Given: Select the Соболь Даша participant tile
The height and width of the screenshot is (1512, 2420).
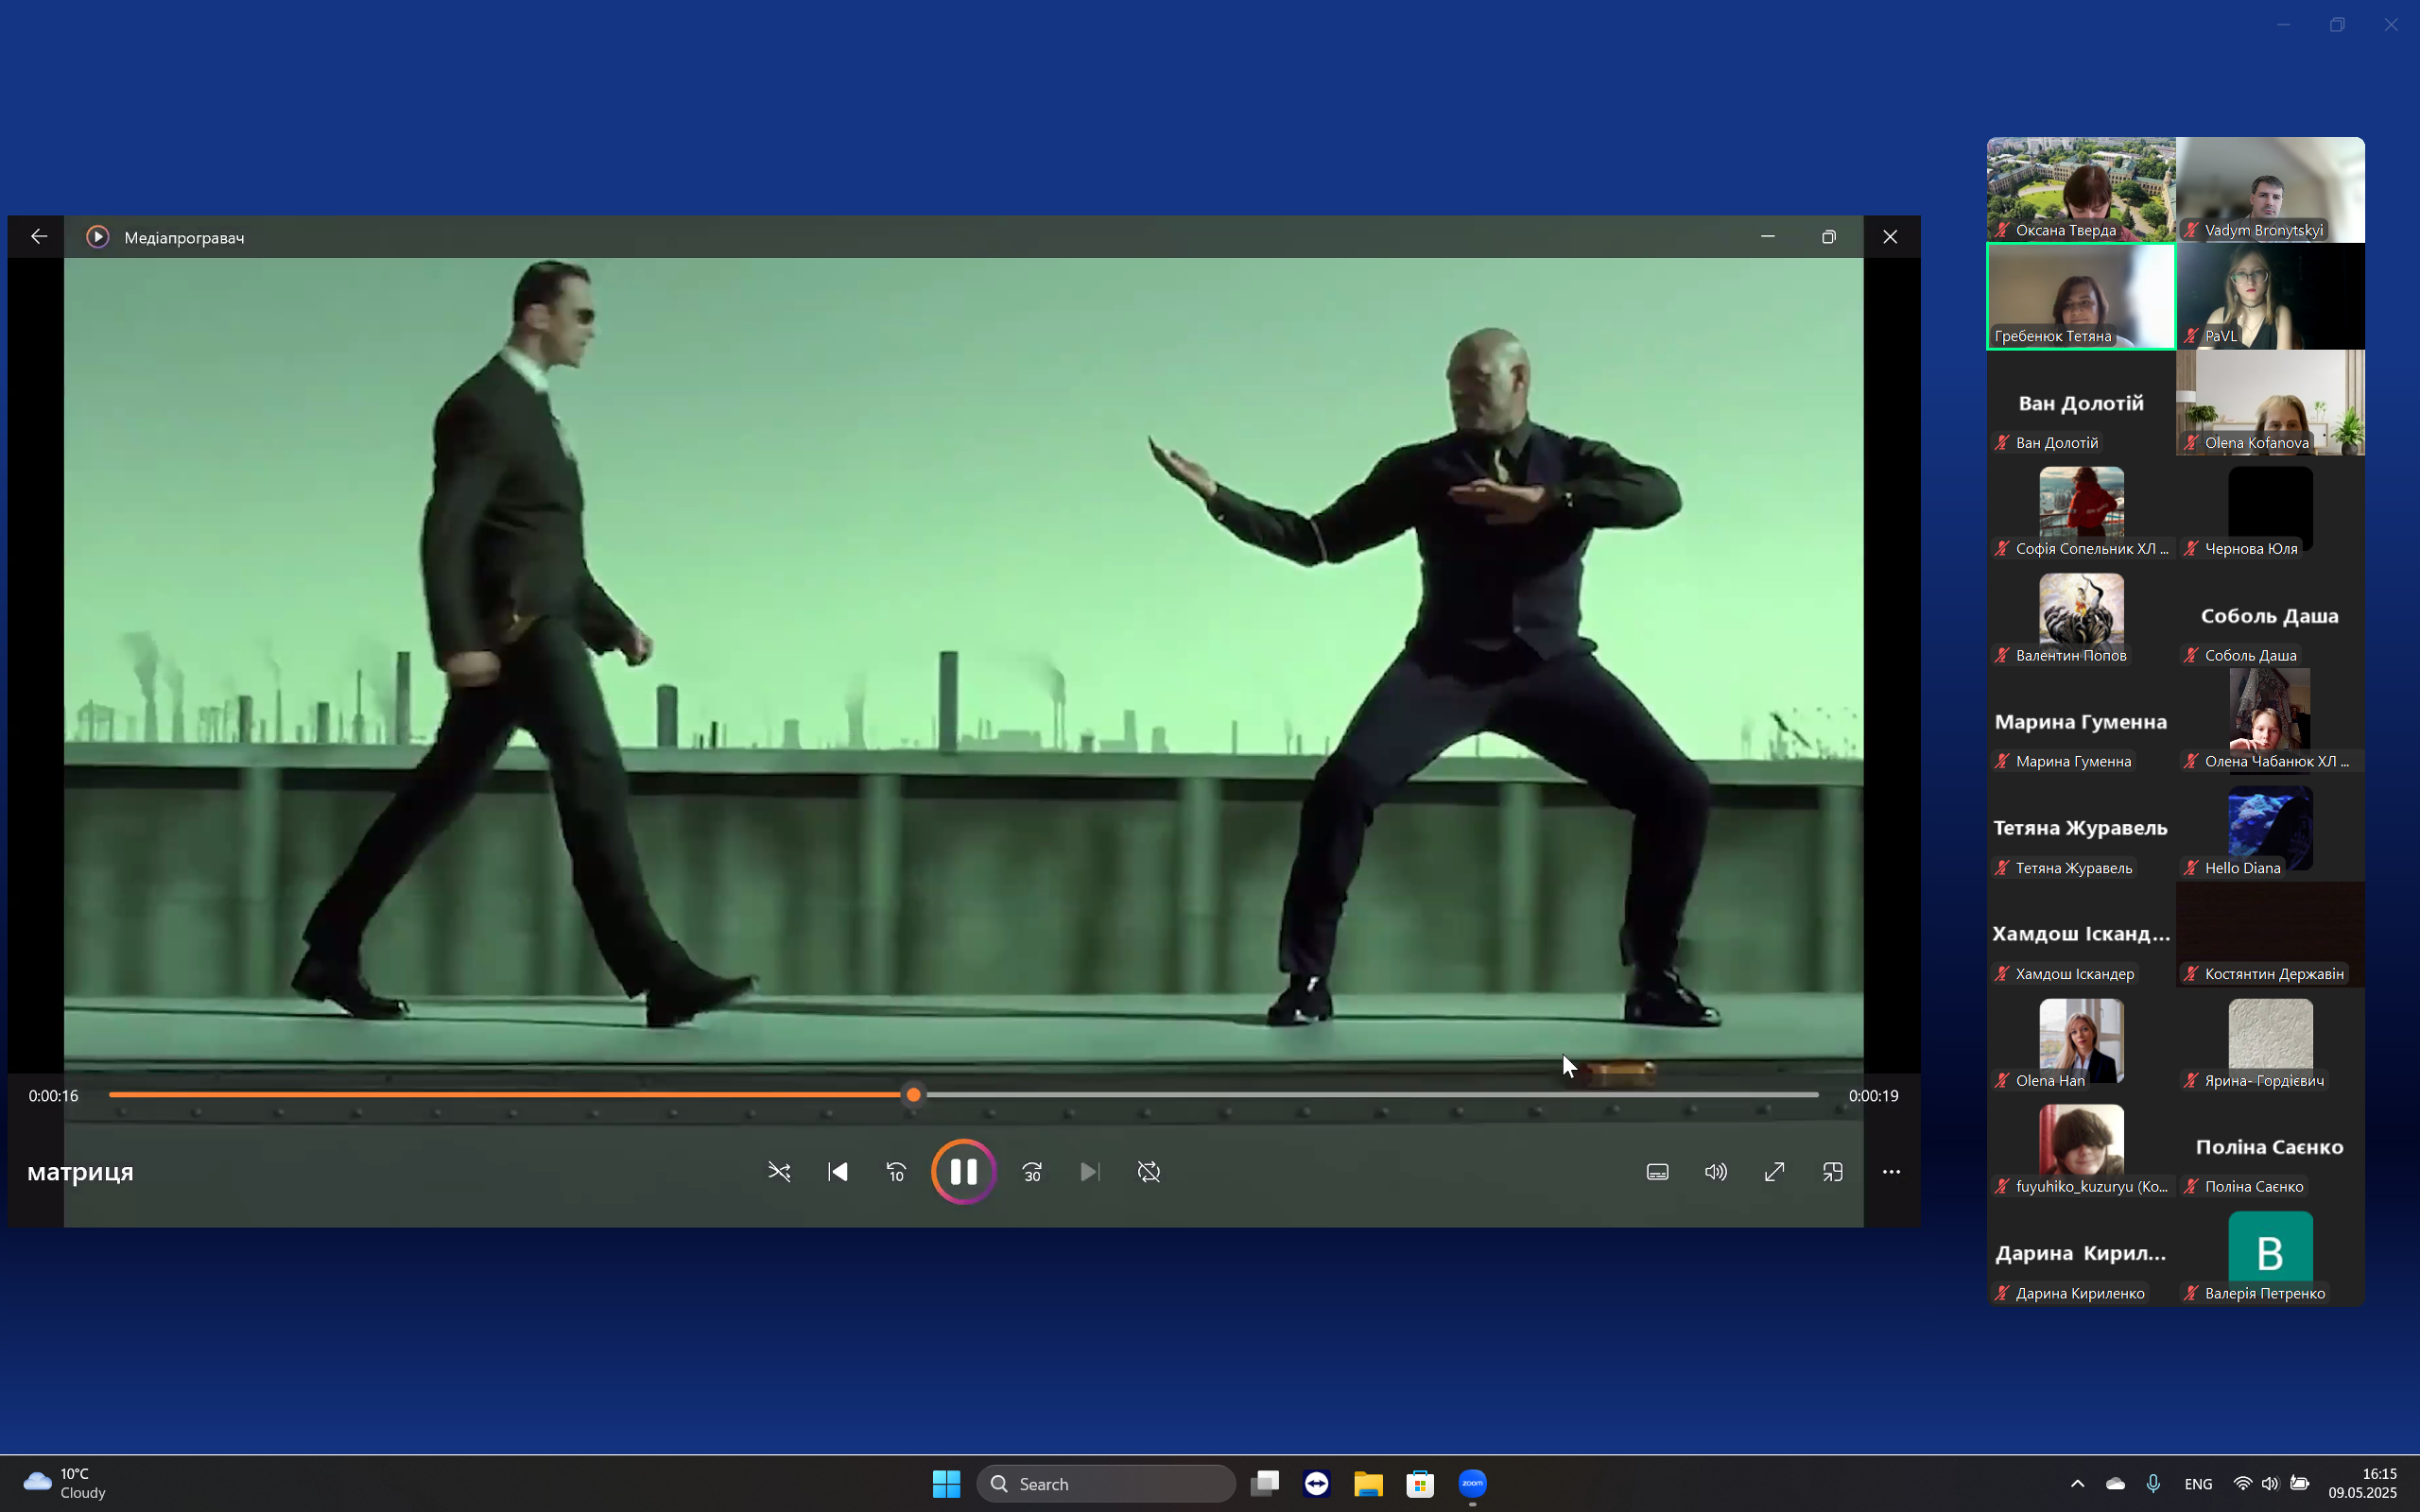Looking at the screenshot, I should pyautogui.click(x=2270, y=615).
